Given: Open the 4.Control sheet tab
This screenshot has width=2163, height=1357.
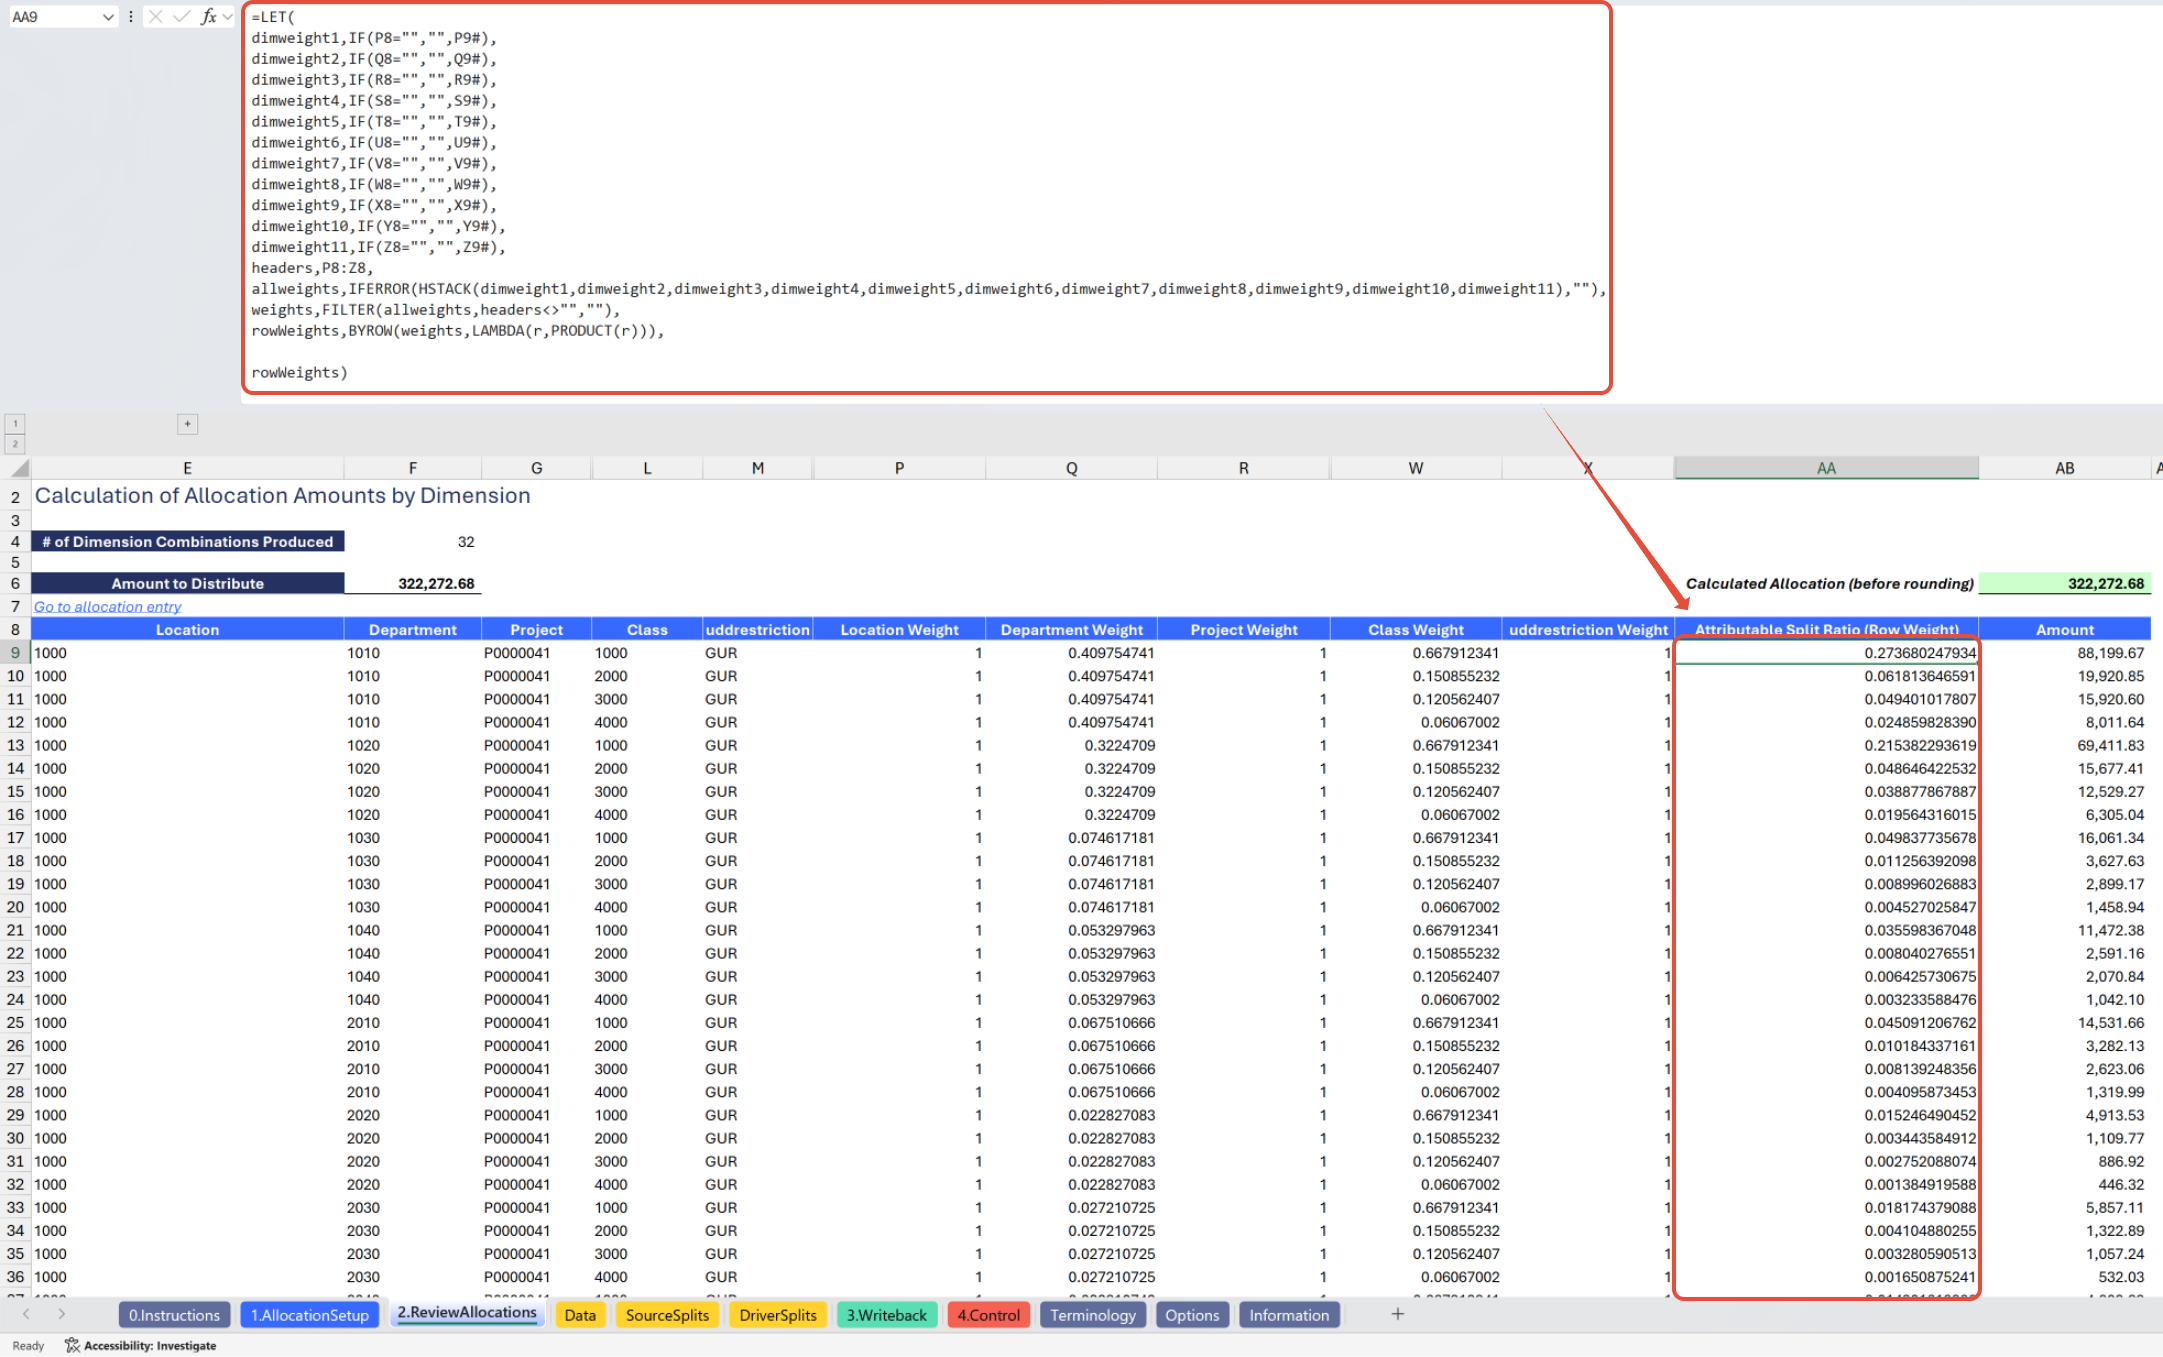Looking at the screenshot, I should click(x=988, y=1315).
